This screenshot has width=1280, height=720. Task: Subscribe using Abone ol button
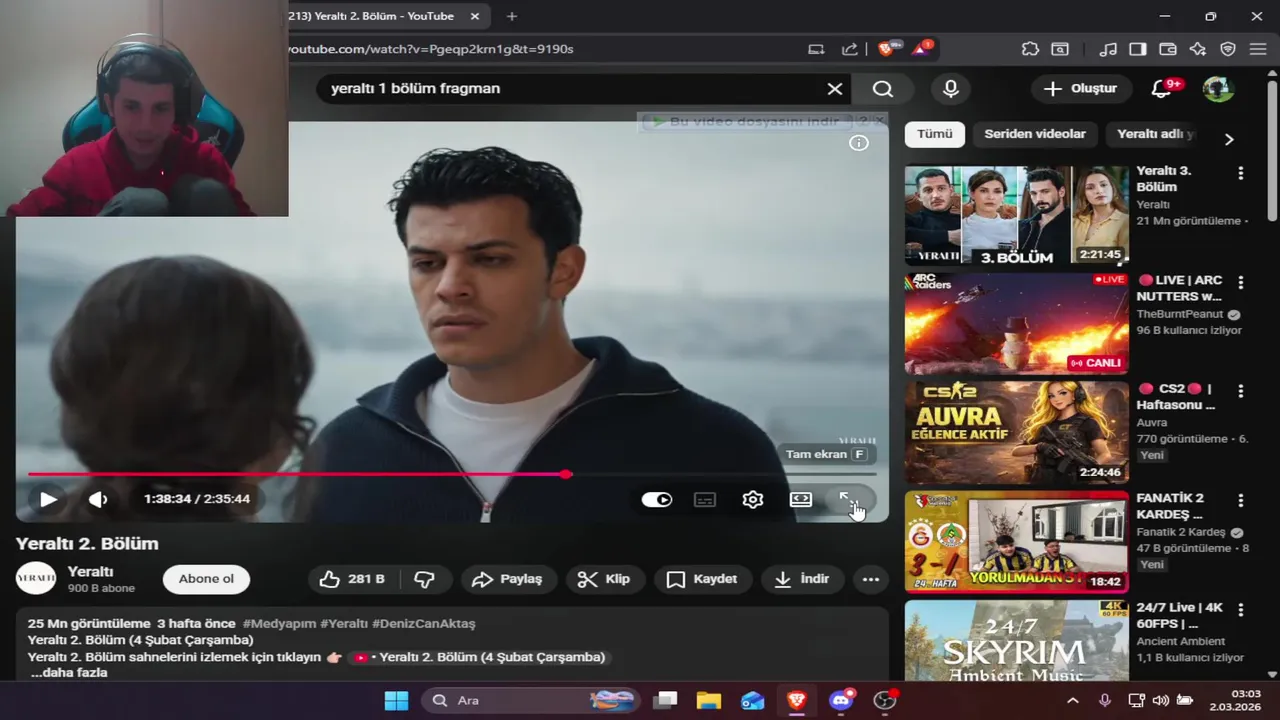coord(206,579)
